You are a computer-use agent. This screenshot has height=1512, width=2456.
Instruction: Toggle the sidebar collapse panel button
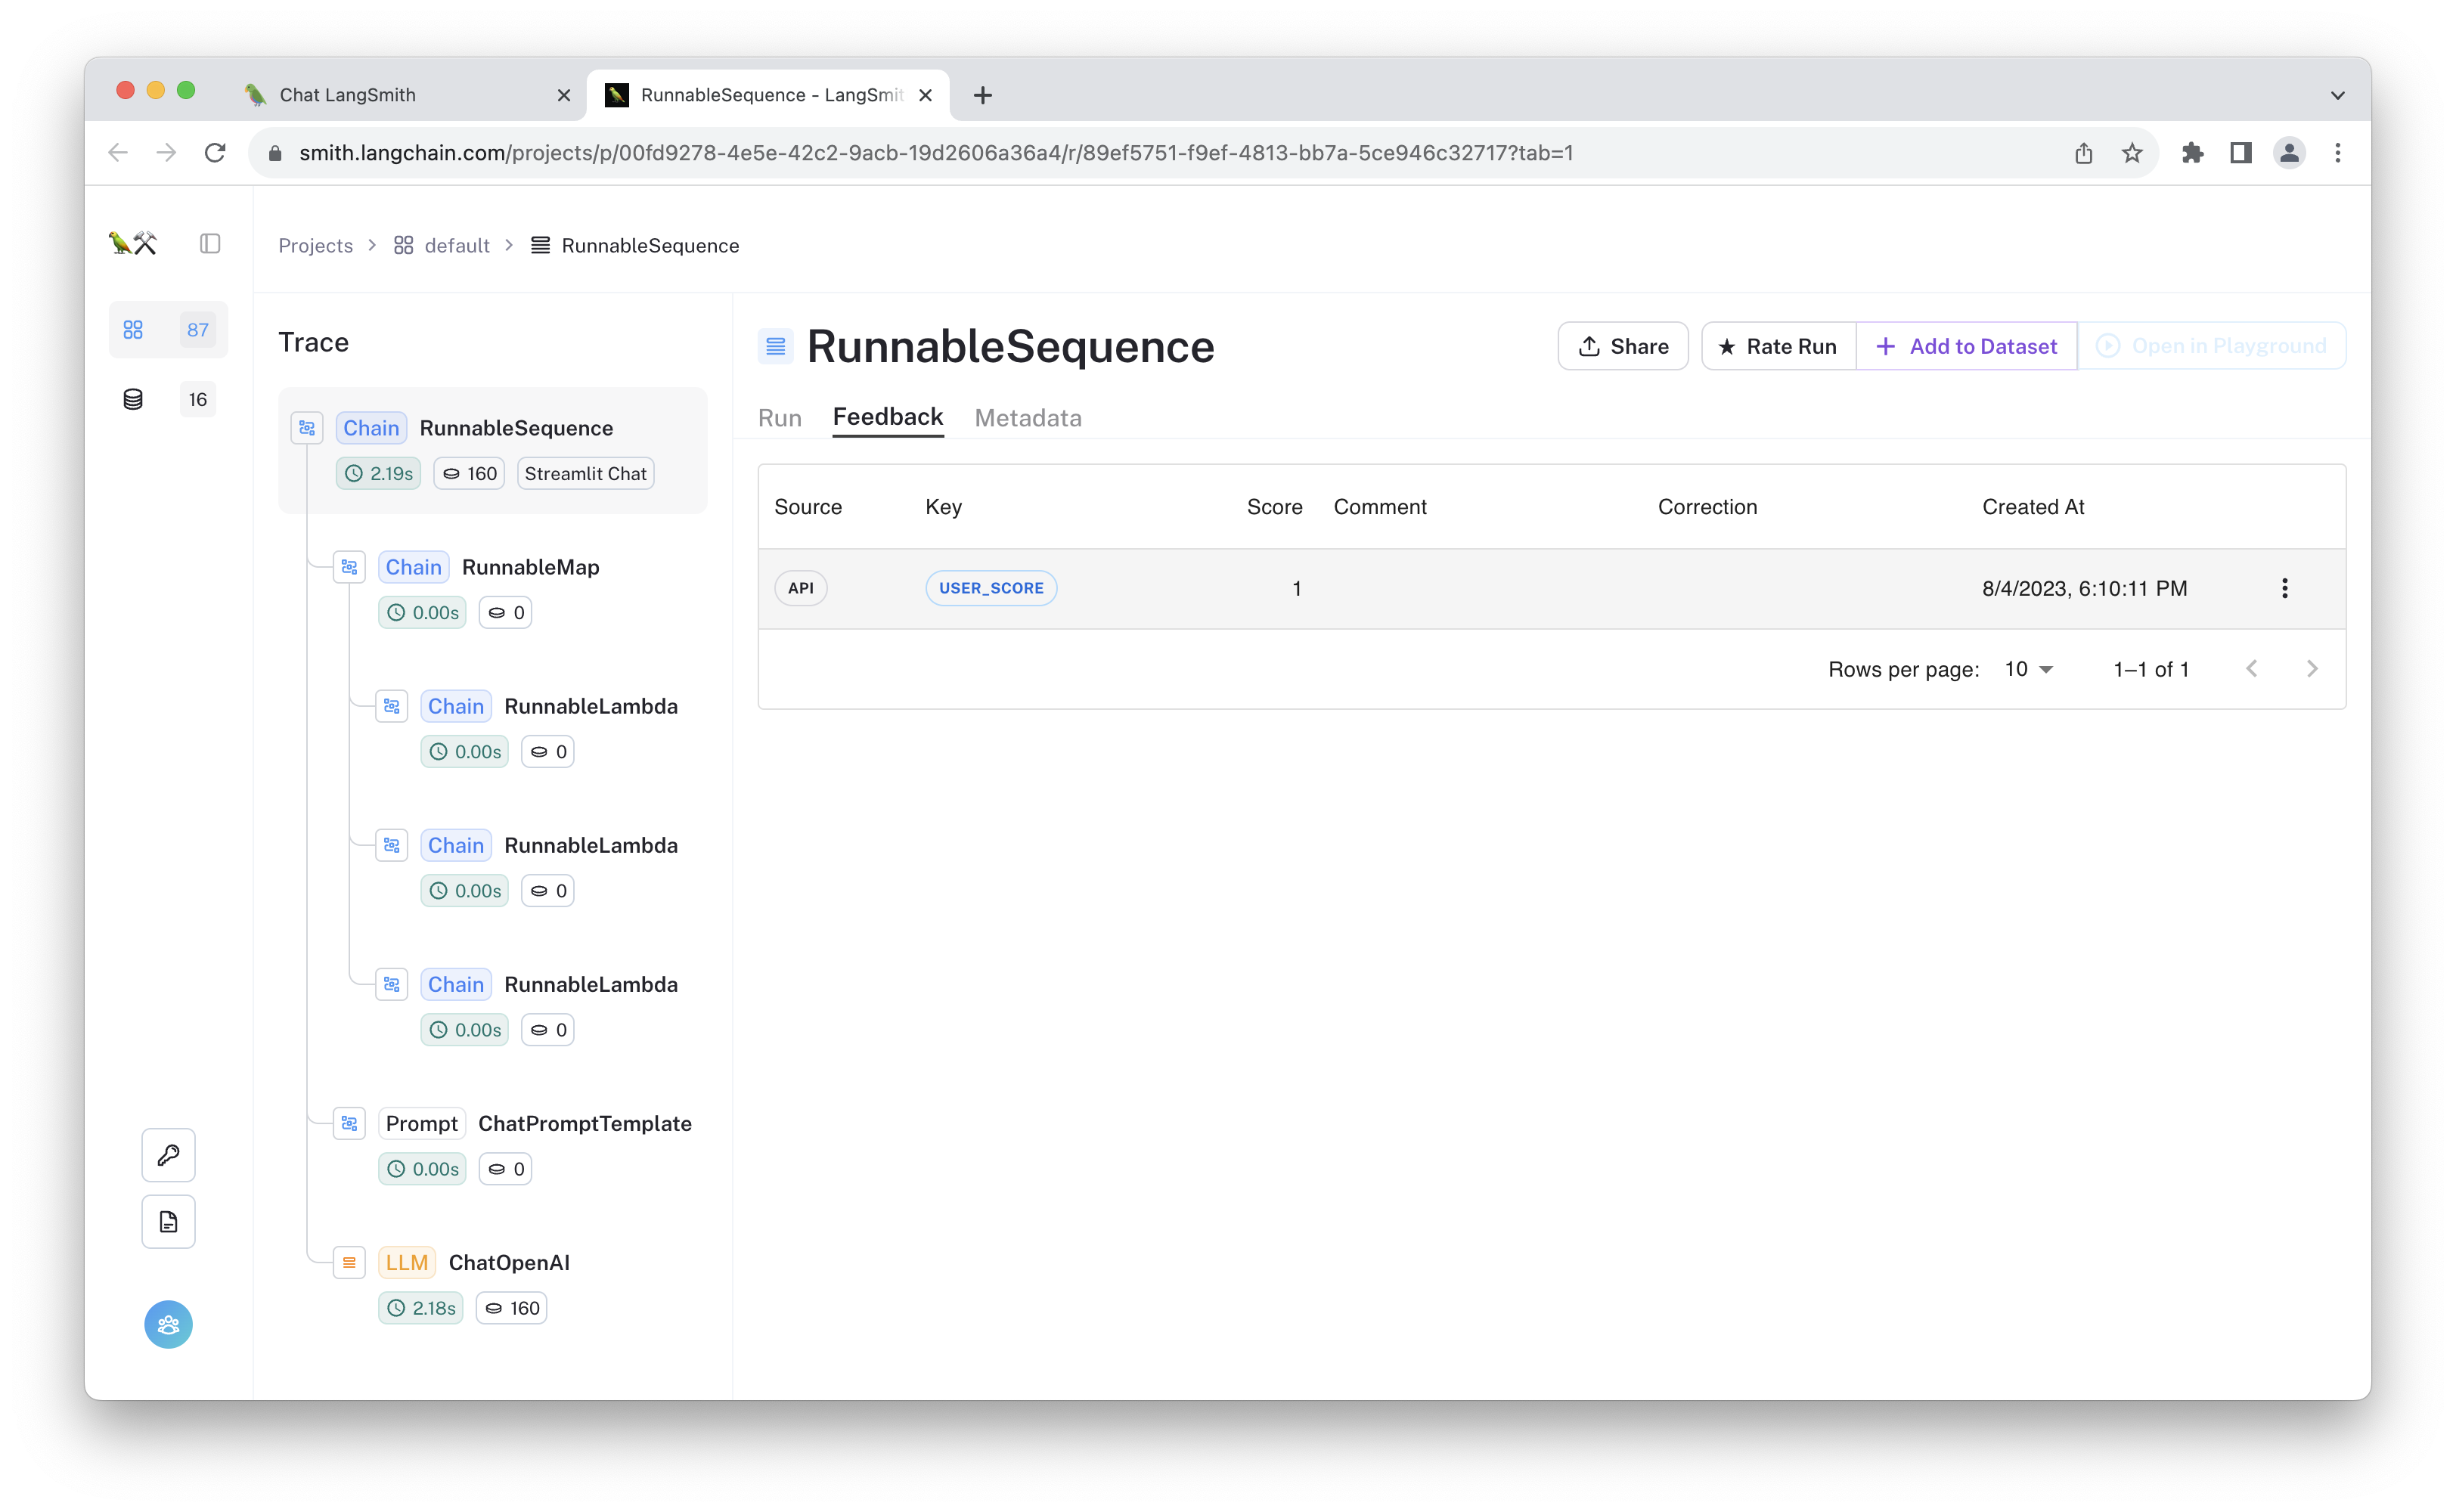[x=210, y=244]
